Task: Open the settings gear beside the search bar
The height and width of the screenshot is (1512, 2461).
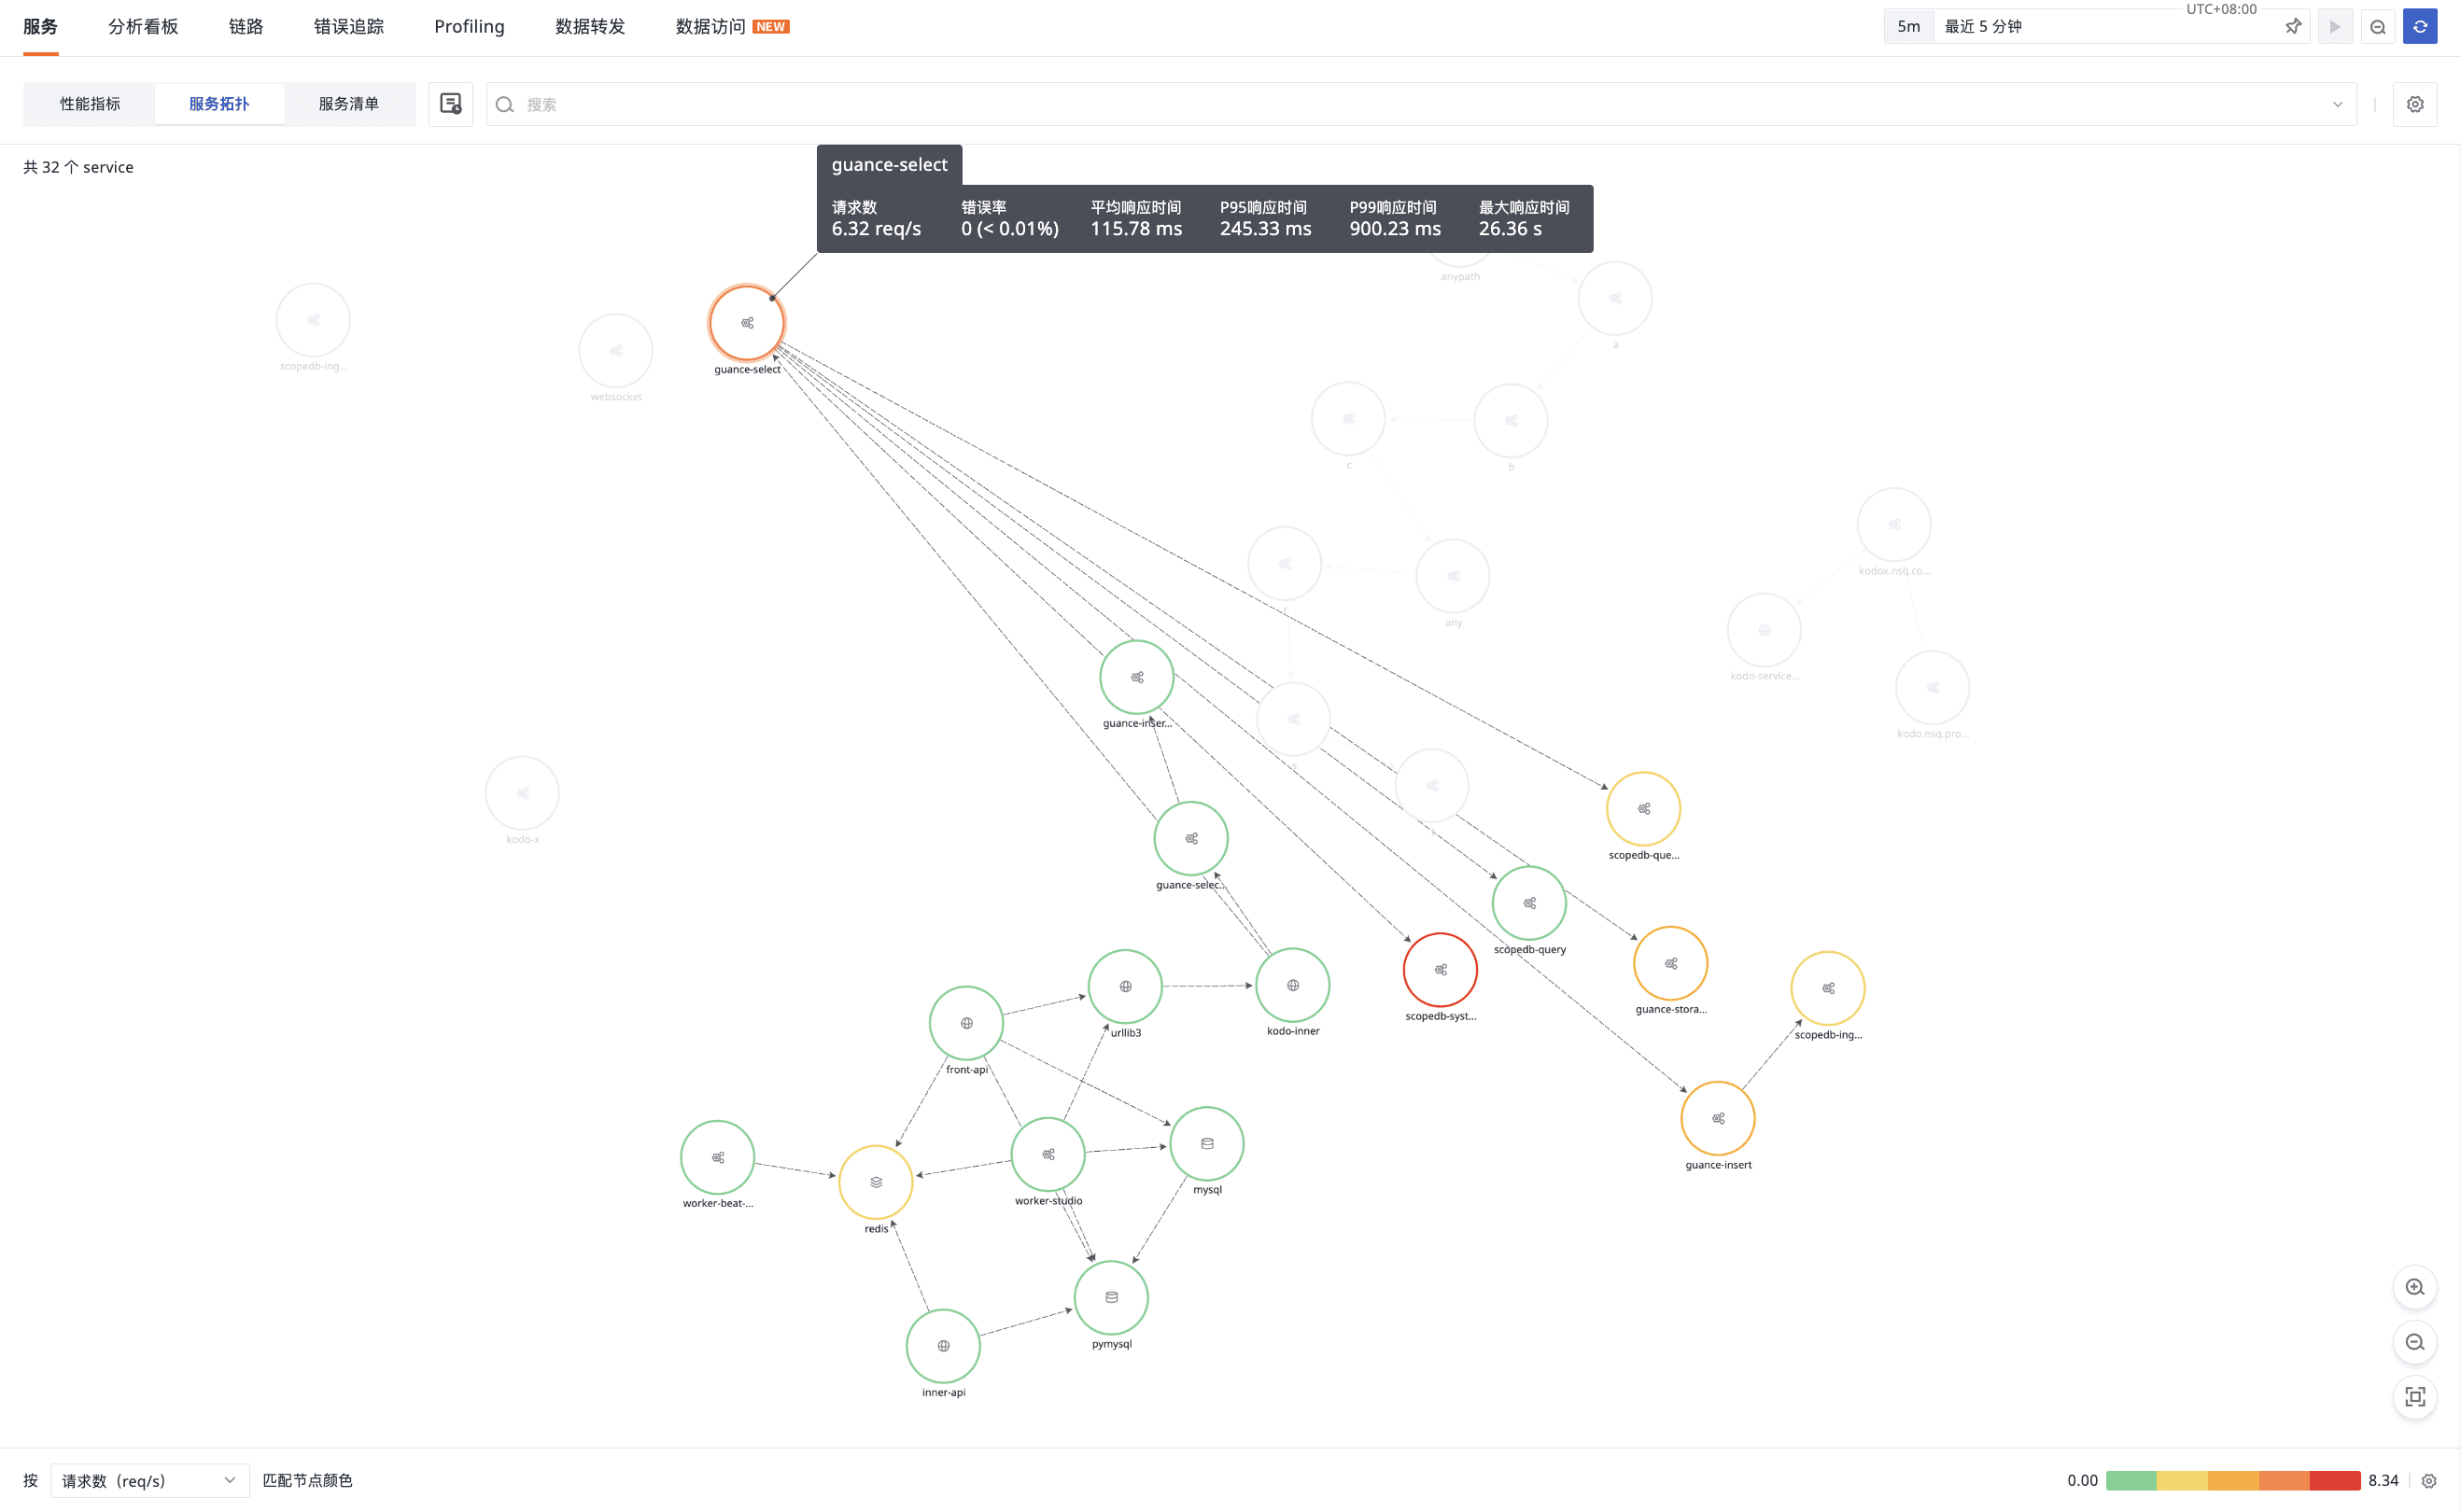Action: pyautogui.click(x=2414, y=104)
